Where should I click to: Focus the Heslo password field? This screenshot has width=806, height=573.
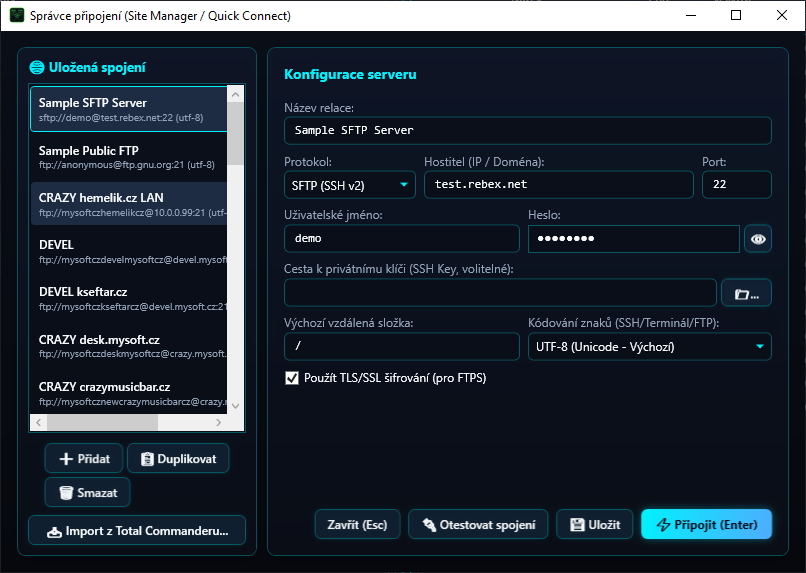tap(634, 238)
